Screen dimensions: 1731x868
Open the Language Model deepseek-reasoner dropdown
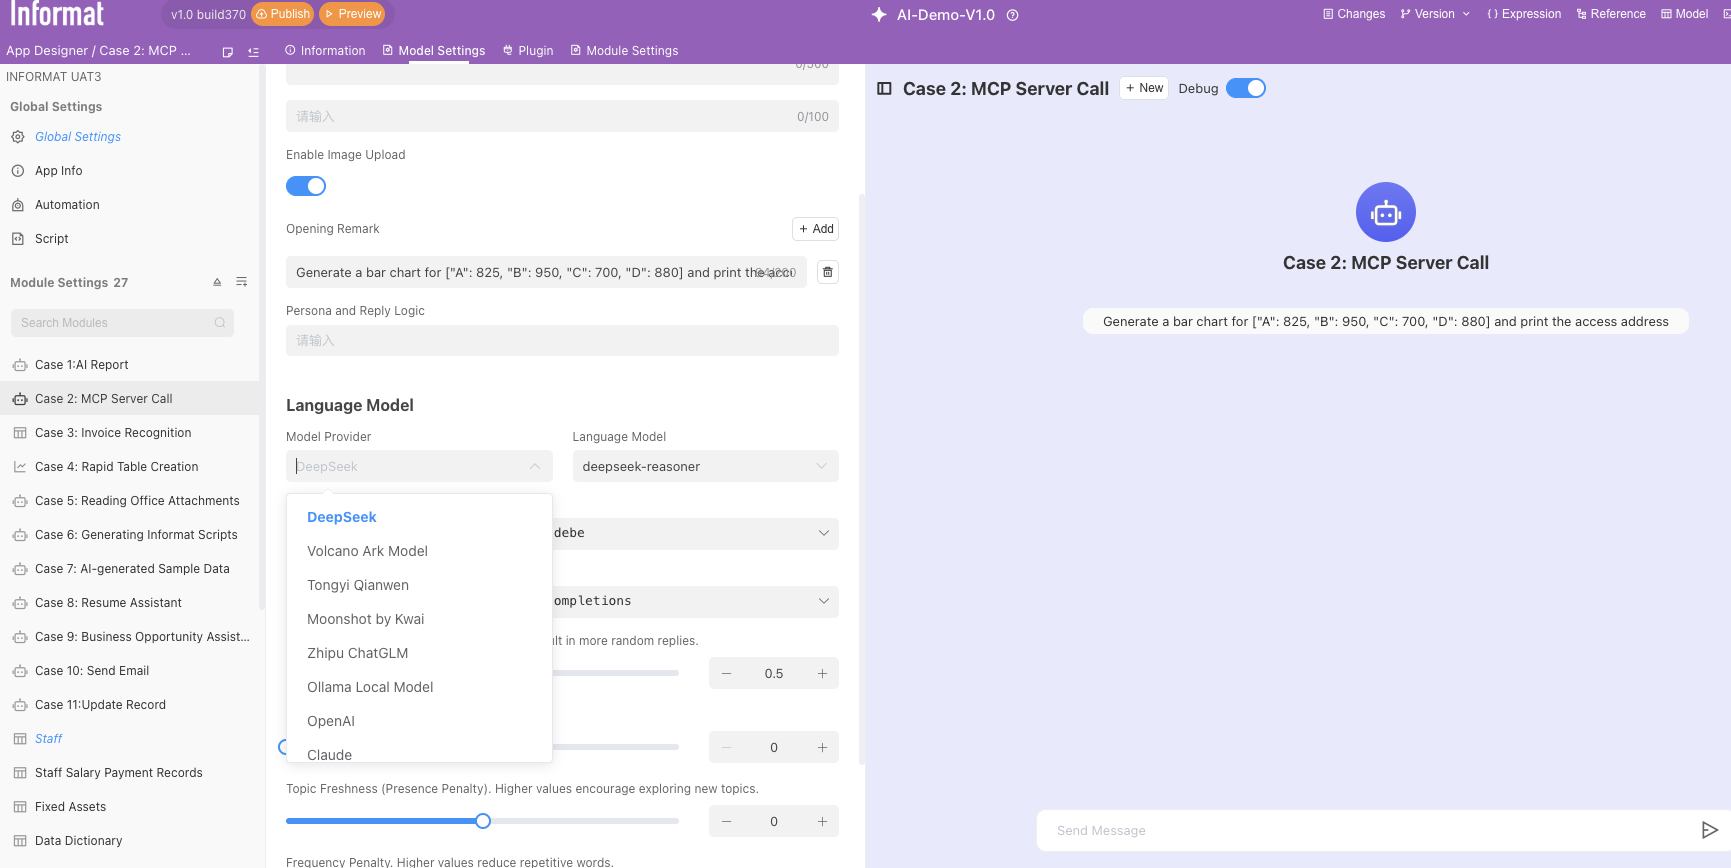pyautogui.click(x=705, y=467)
